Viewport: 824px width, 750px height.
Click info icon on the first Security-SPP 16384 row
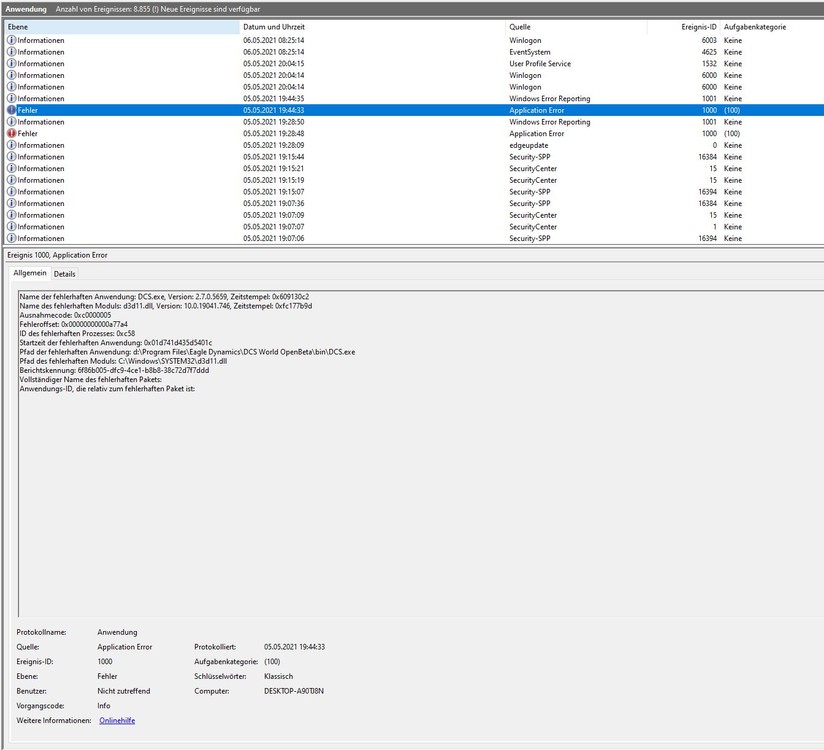(10, 157)
